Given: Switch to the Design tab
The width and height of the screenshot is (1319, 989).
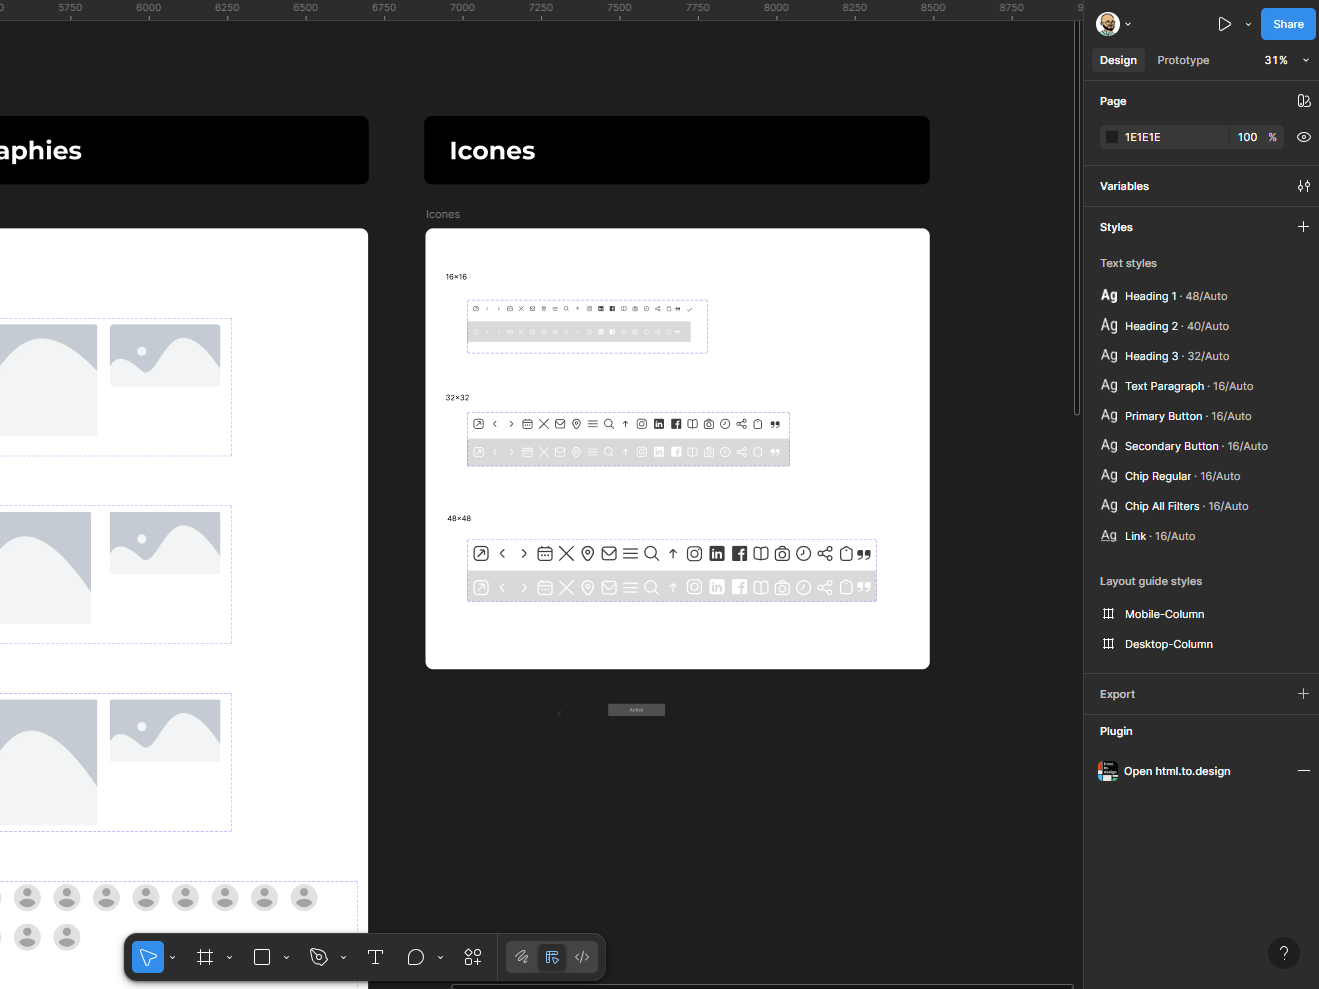Looking at the screenshot, I should [1118, 60].
